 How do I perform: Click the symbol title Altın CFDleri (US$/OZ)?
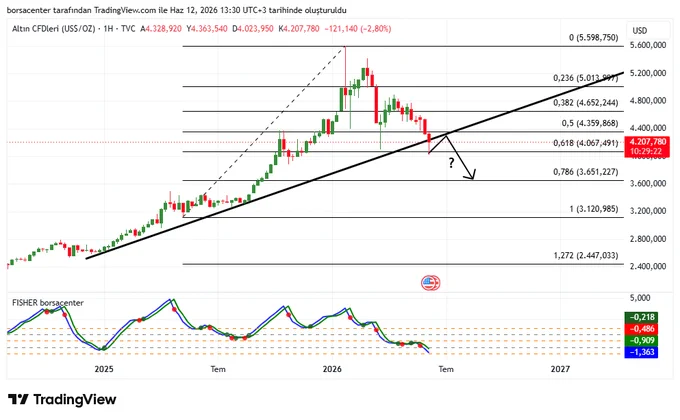53,29
